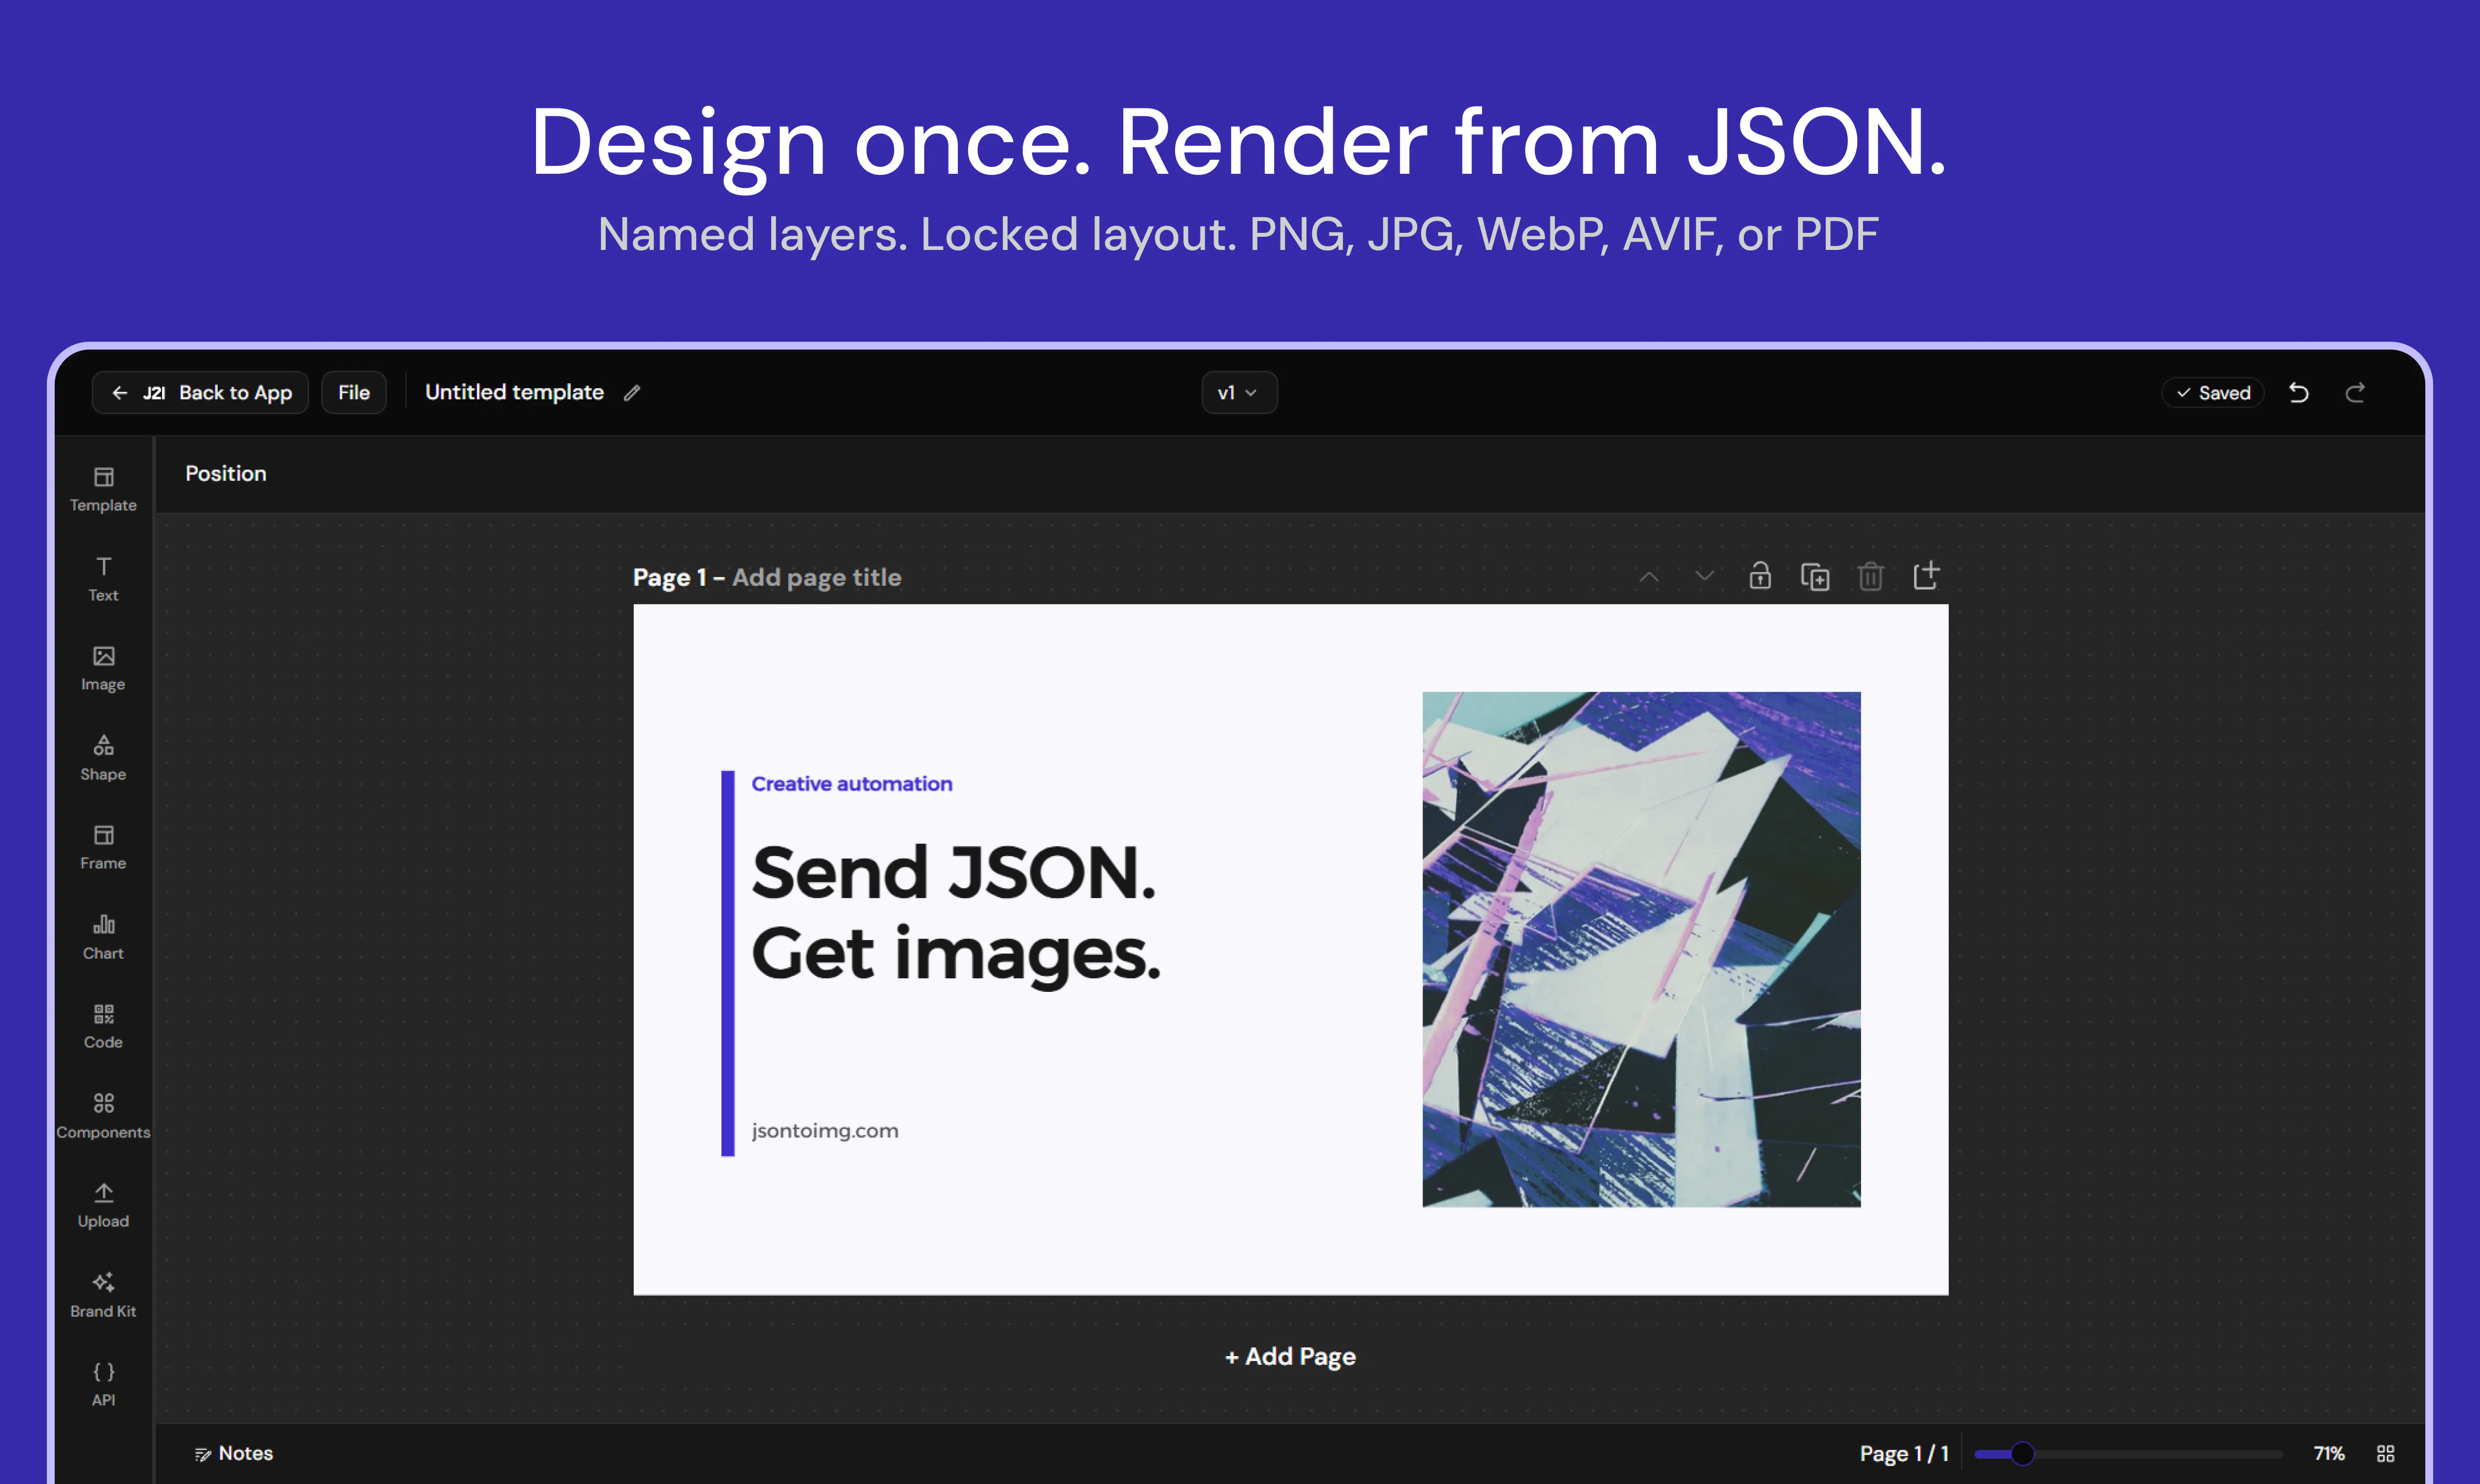Screen dimensions: 2480x1484
Task: Move page down with chevron
Action: tap(1704, 576)
